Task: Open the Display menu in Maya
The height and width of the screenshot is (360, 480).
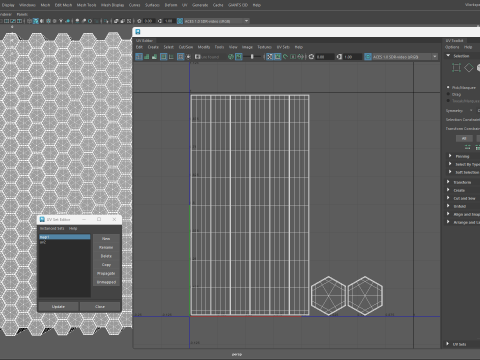Action: click(x=8, y=5)
